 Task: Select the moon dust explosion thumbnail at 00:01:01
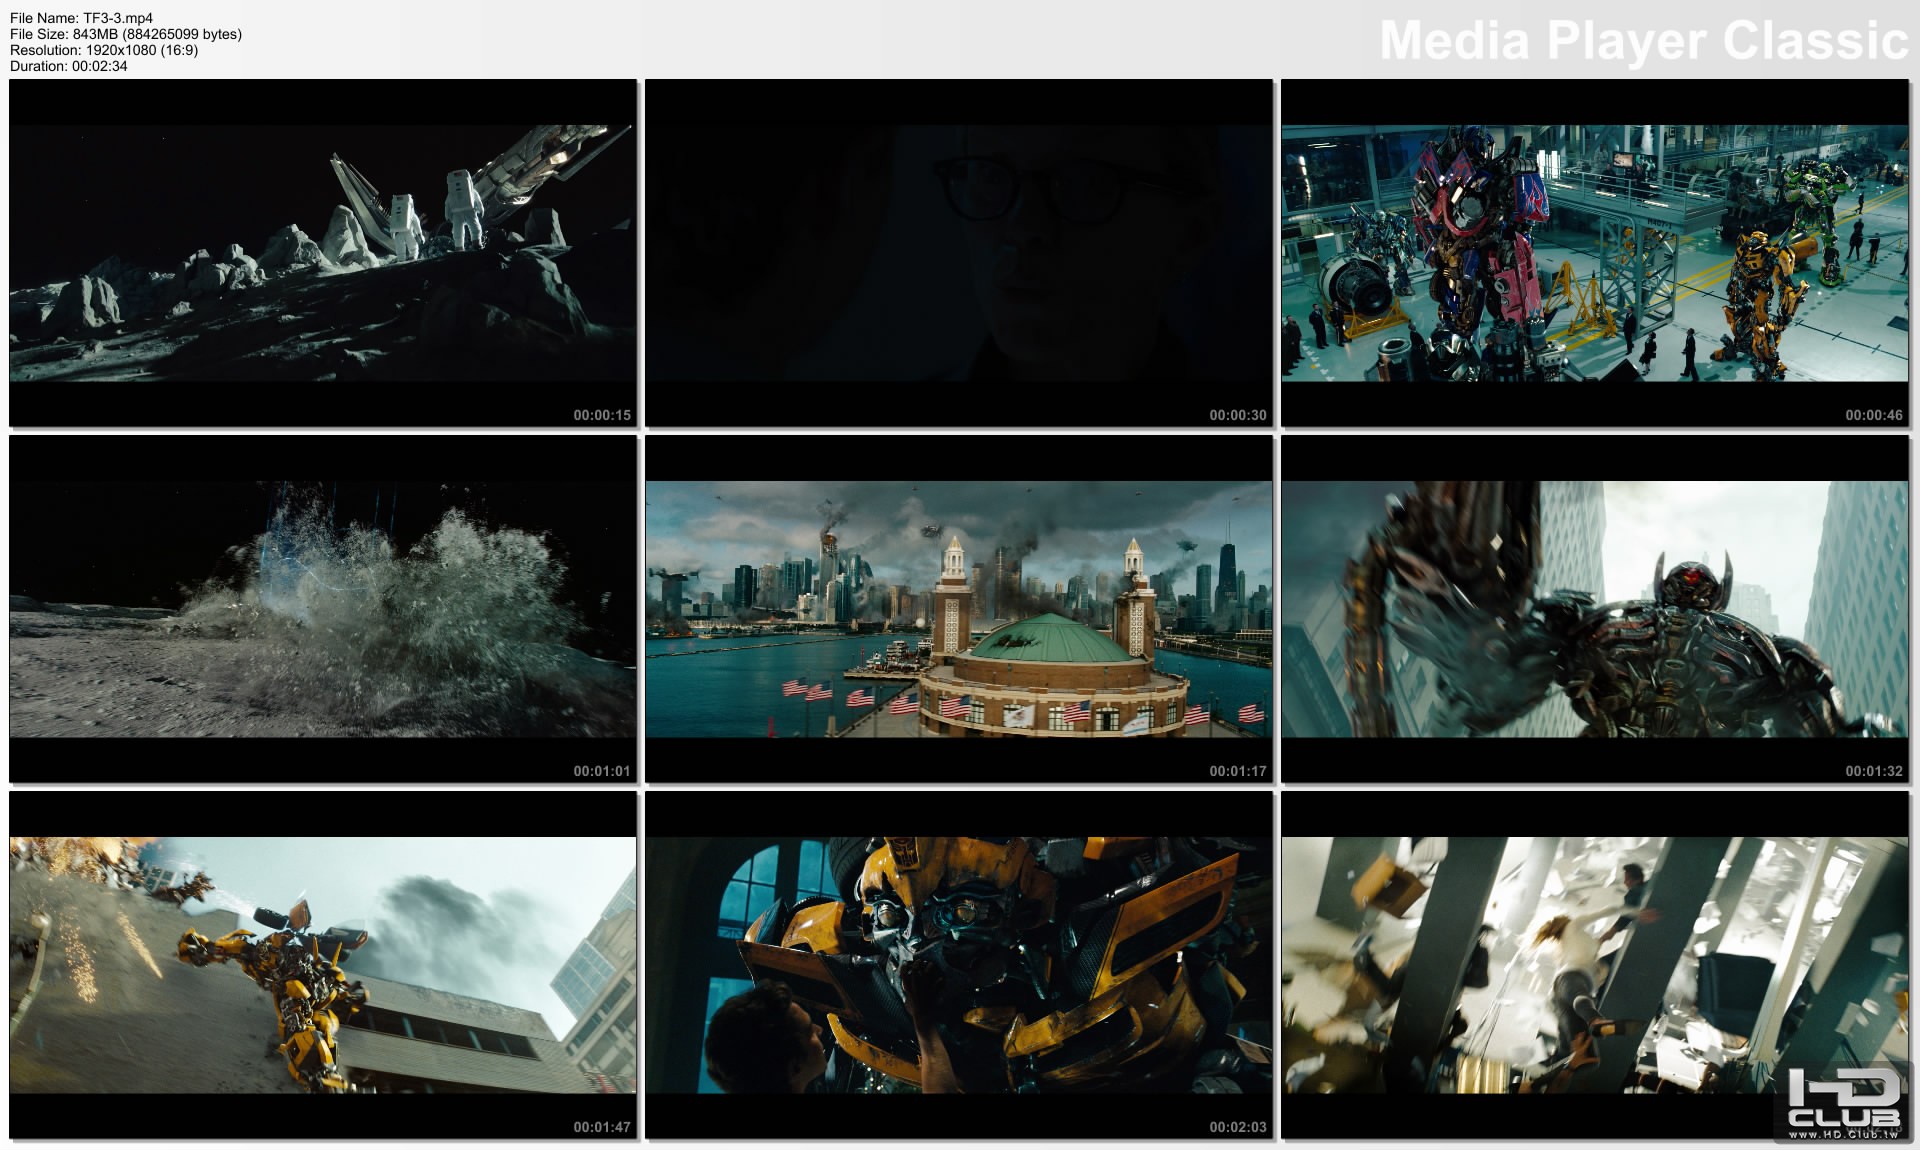[323, 609]
